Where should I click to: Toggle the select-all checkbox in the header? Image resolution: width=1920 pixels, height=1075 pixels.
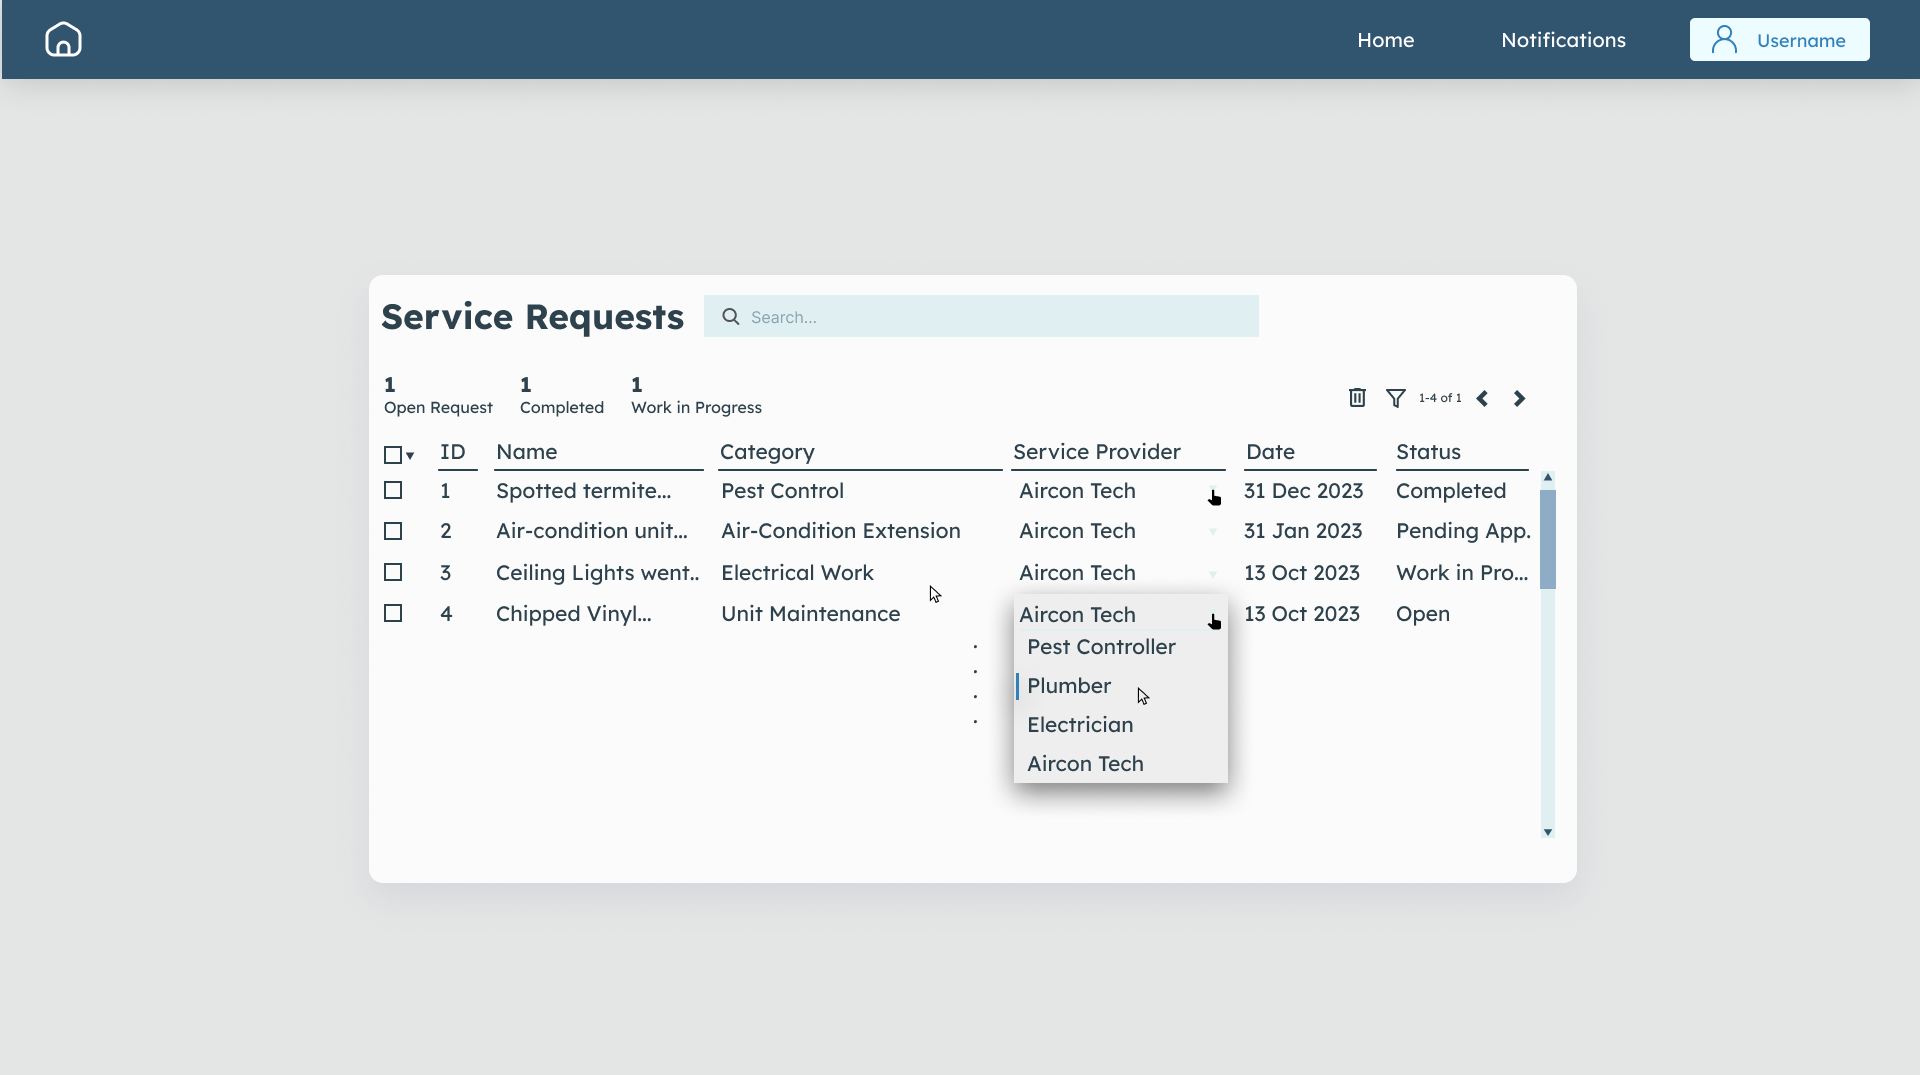point(391,454)
